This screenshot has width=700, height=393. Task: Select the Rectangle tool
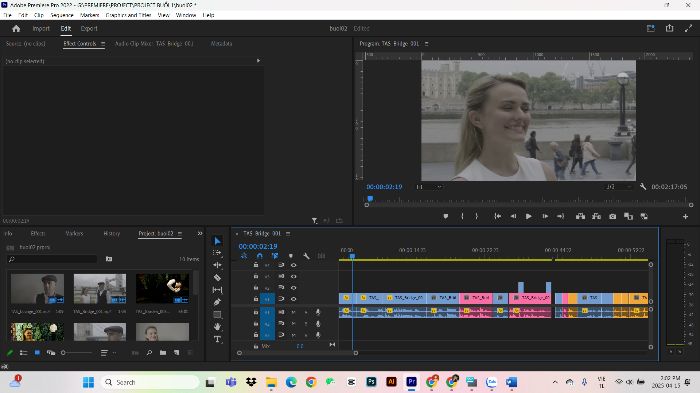coord(217,314)
